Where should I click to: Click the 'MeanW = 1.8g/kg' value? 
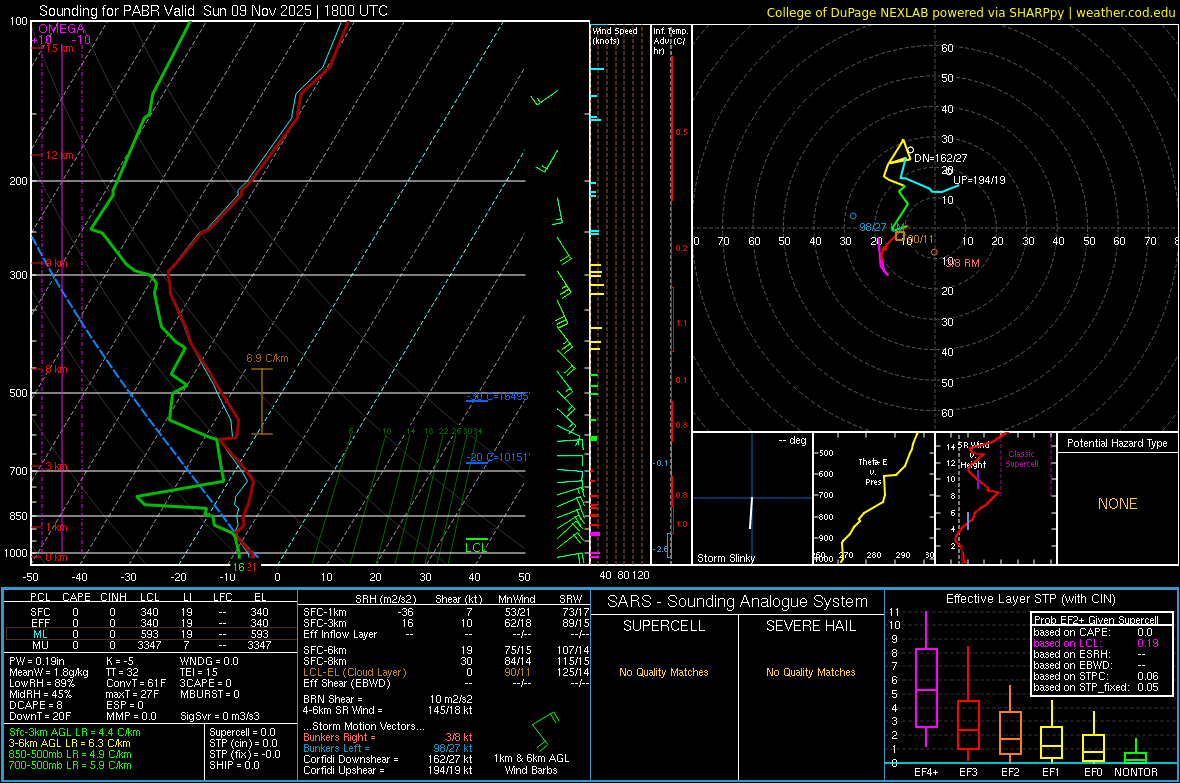click(48, 672)
